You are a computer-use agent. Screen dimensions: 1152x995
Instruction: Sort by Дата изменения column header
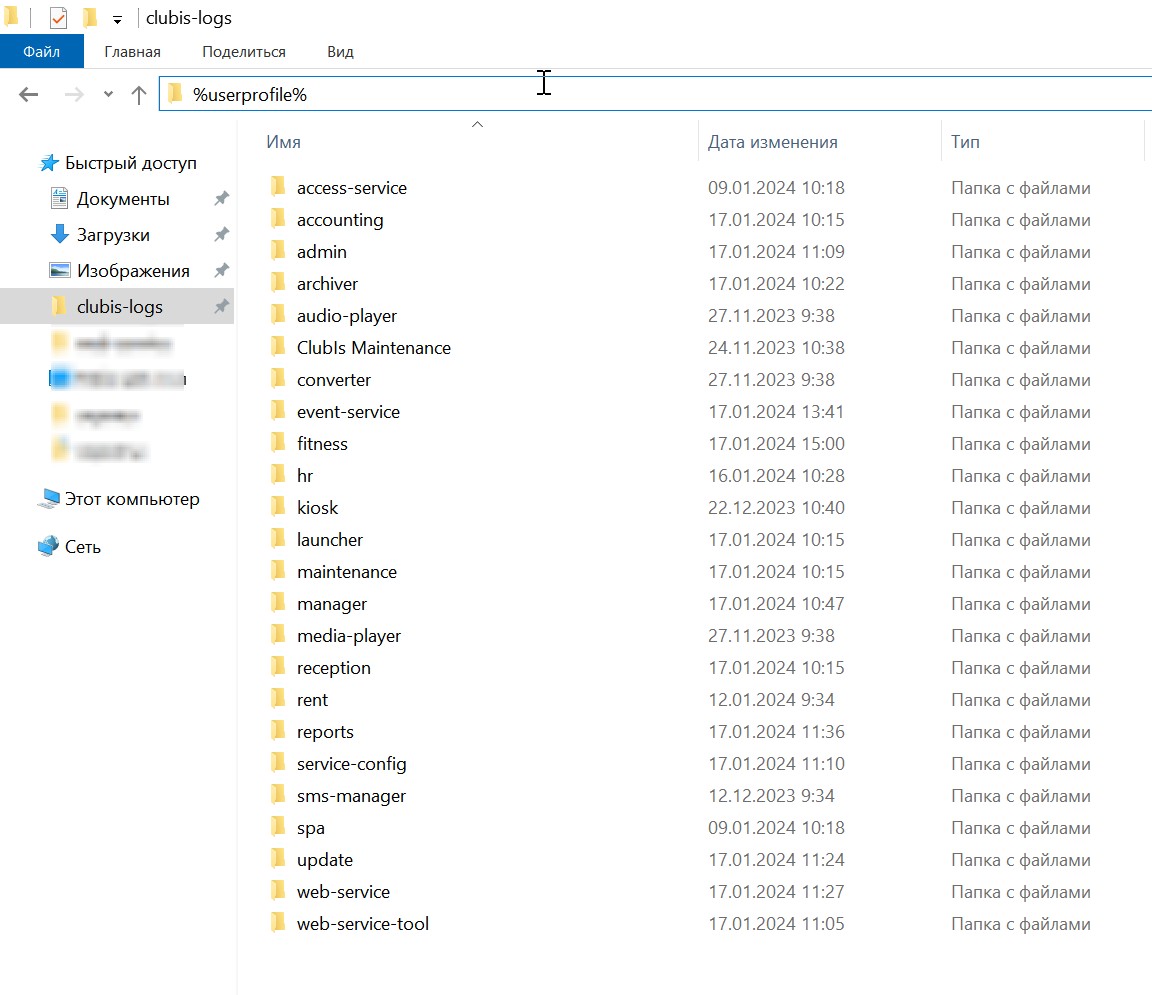772,142
